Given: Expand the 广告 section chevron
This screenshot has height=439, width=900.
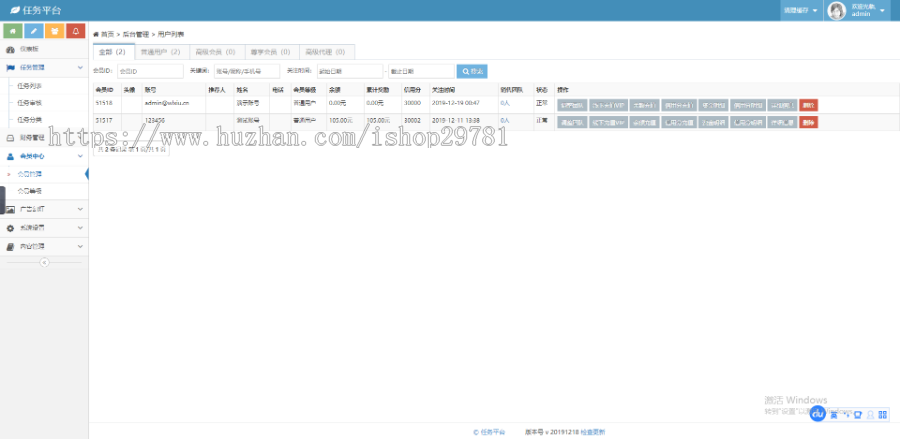Looking at the screenshot, I should (80, 209).
